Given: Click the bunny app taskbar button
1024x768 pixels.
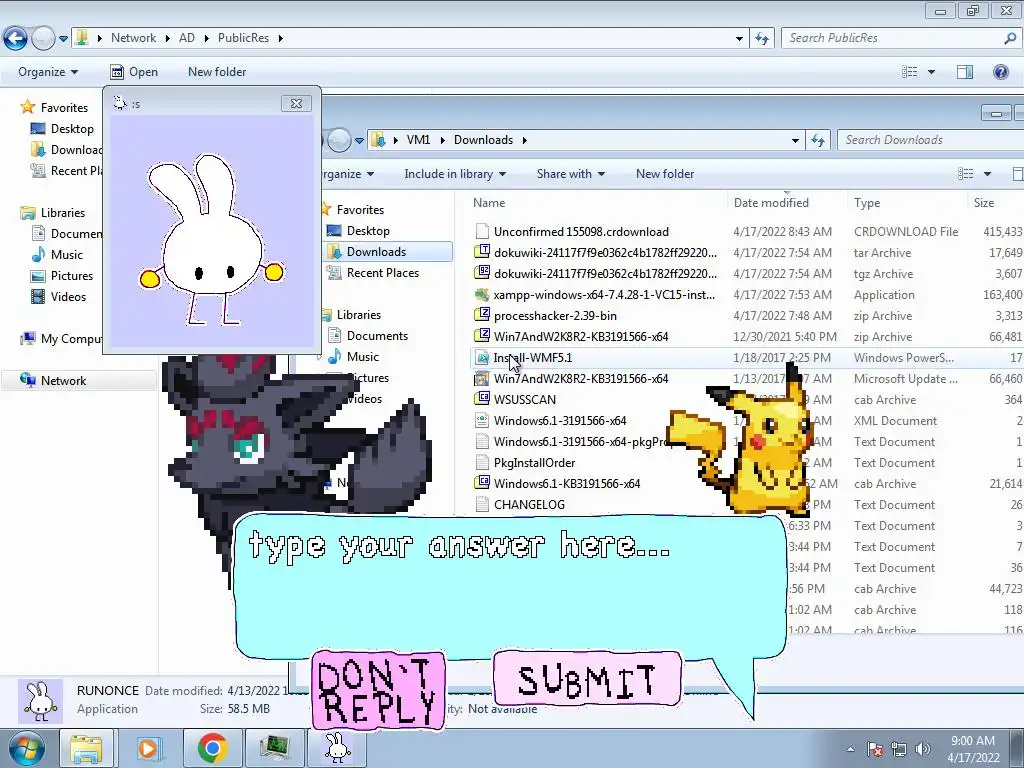Looking at the screenshot, I should click(337, 748).
